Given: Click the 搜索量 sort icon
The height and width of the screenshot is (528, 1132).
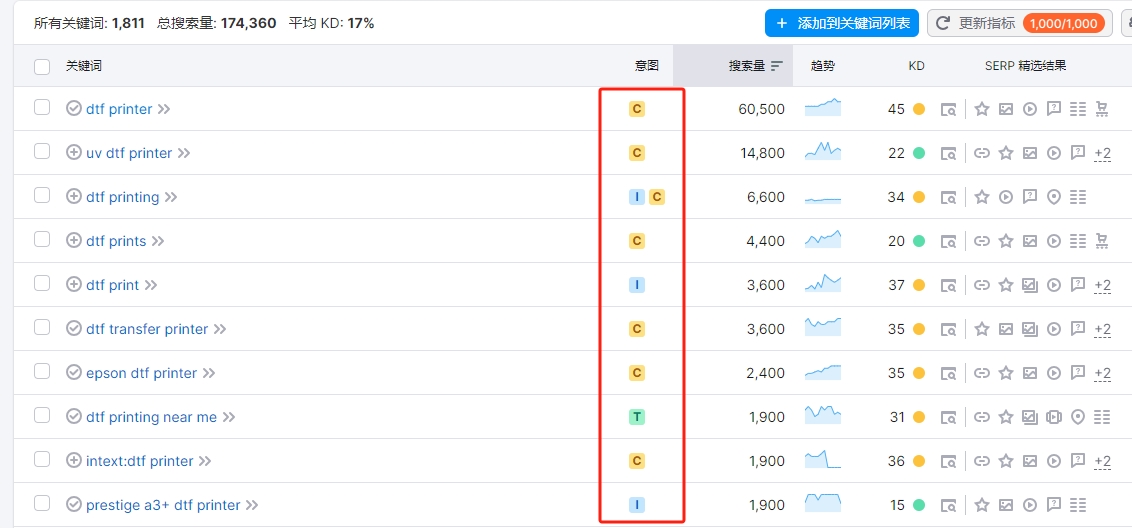Looking at the screenshot, I should [x=777, y=66].
